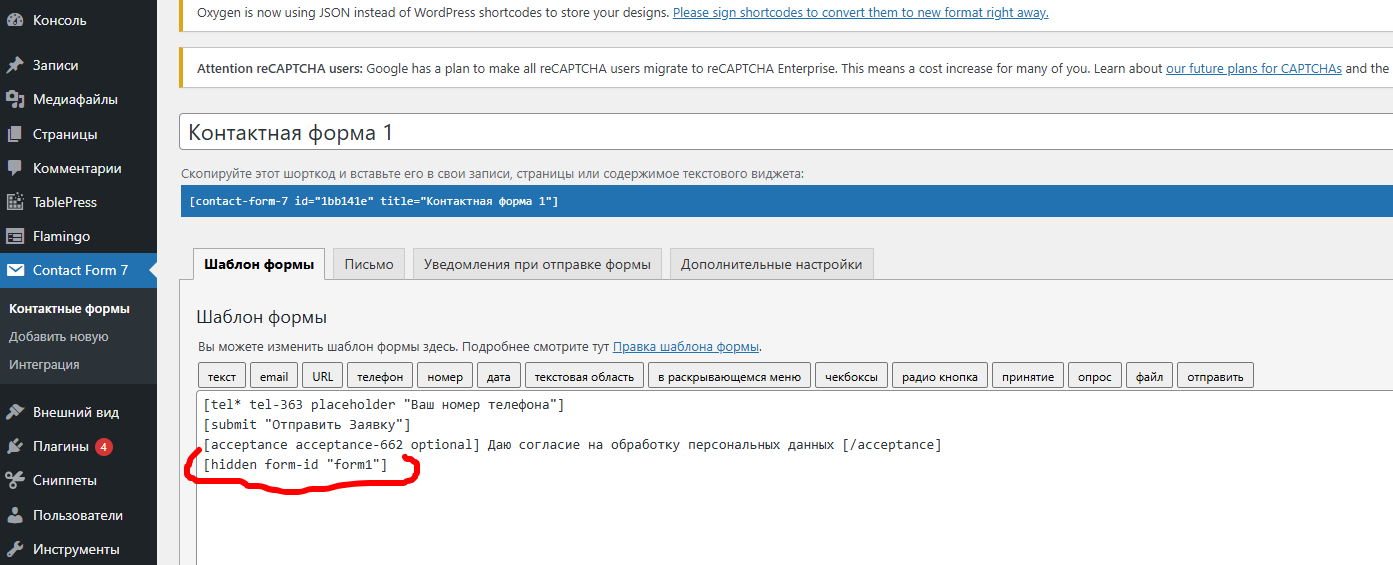Select the contact-form-7 shortcode field

tap(786, 201)
